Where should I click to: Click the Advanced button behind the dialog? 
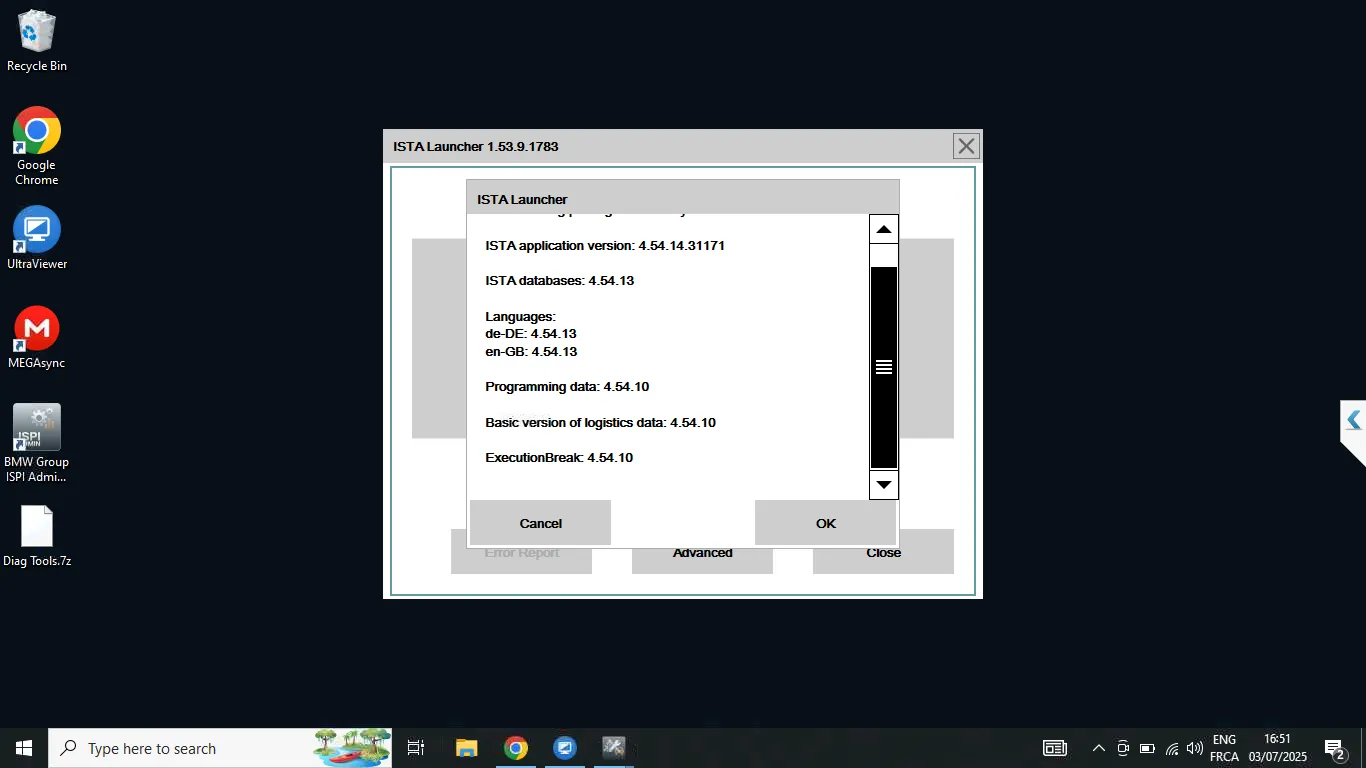702,558
